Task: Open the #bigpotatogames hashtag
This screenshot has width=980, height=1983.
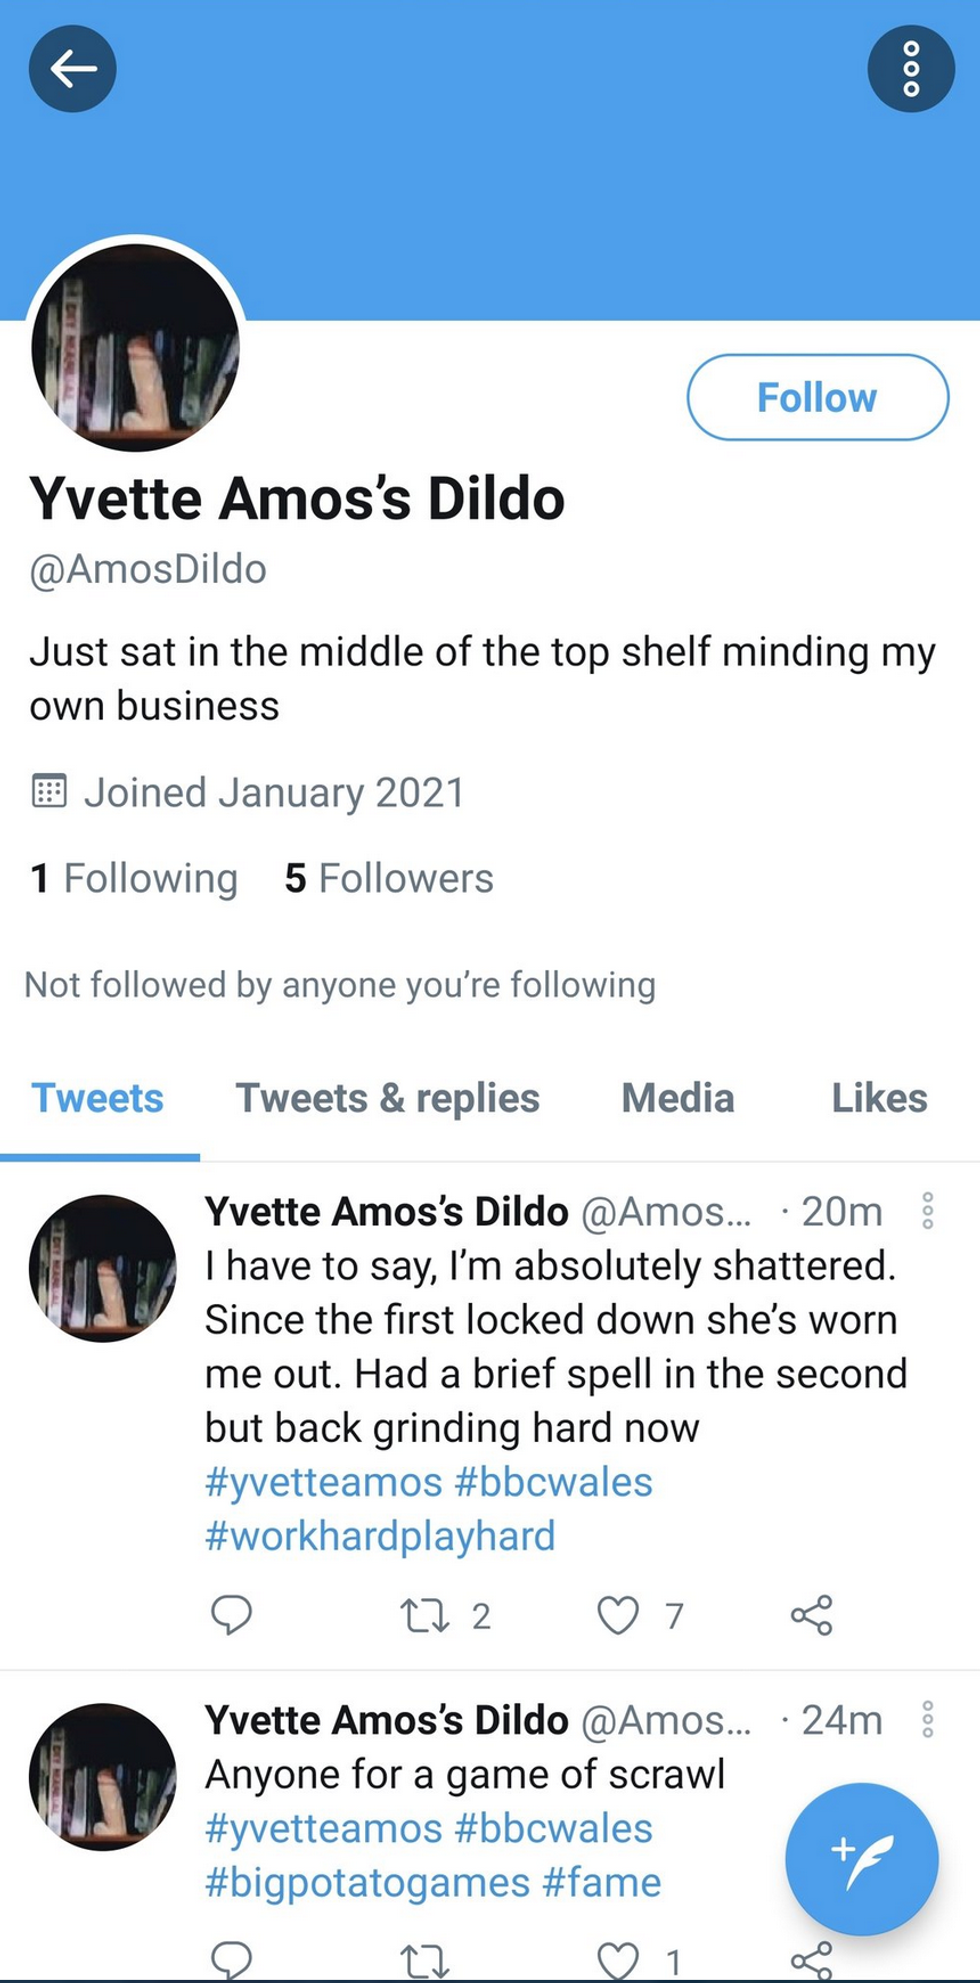Action: (x=367, y=1883)
